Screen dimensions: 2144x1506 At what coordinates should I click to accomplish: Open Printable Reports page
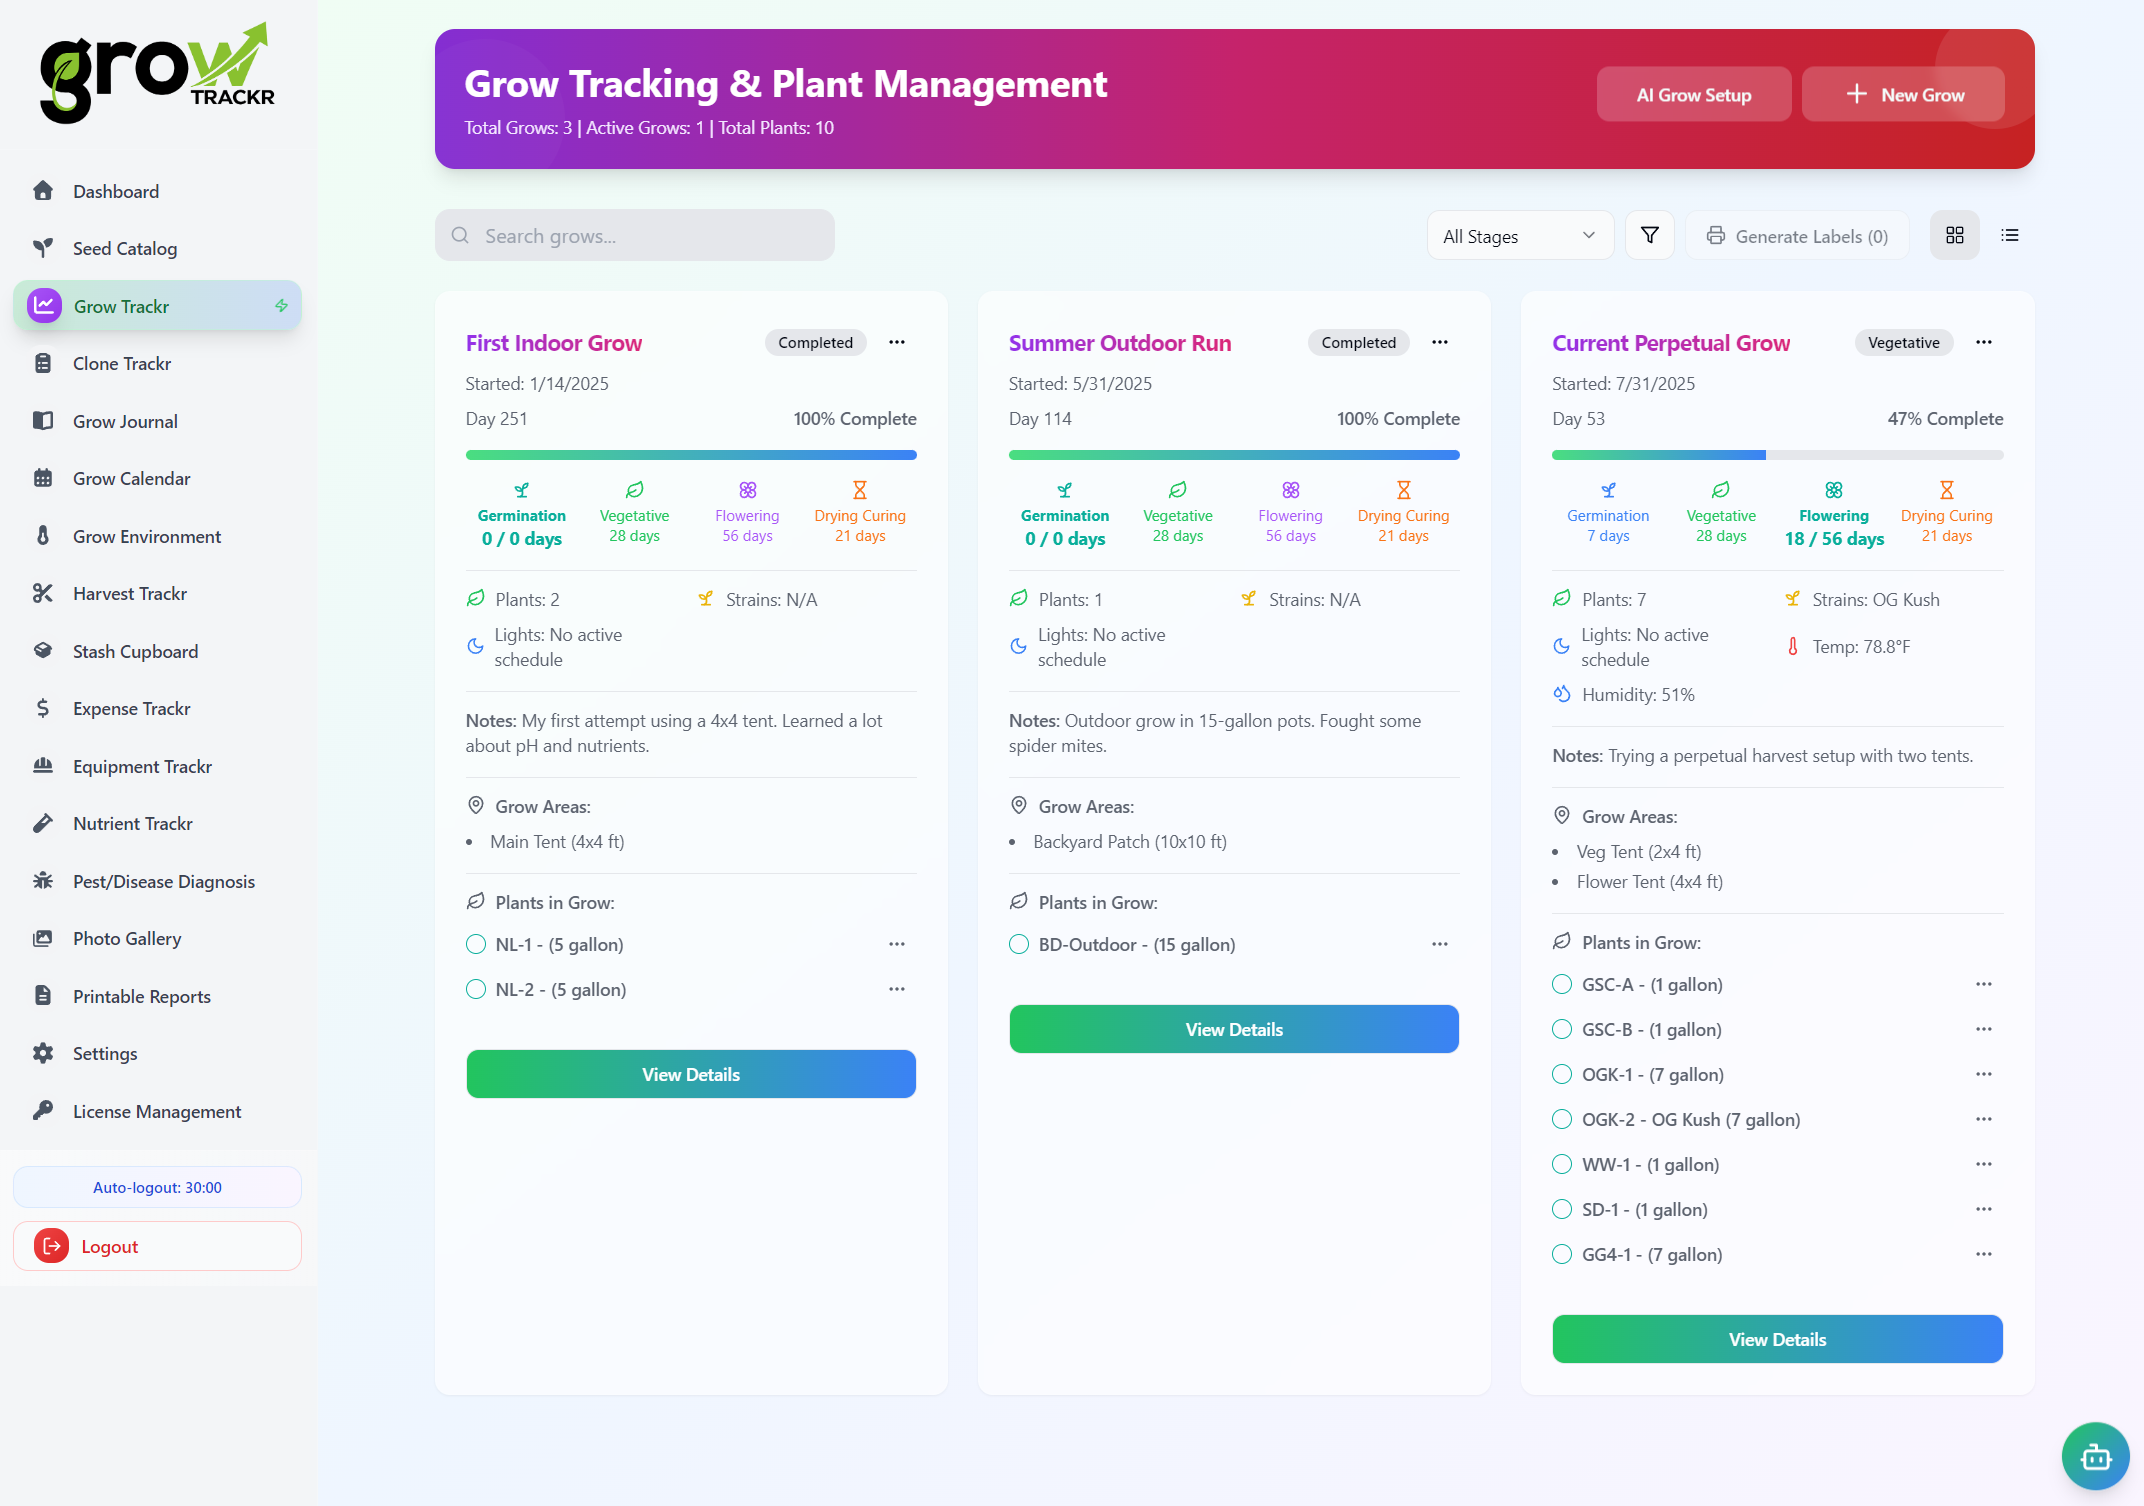tap(157, 996)
